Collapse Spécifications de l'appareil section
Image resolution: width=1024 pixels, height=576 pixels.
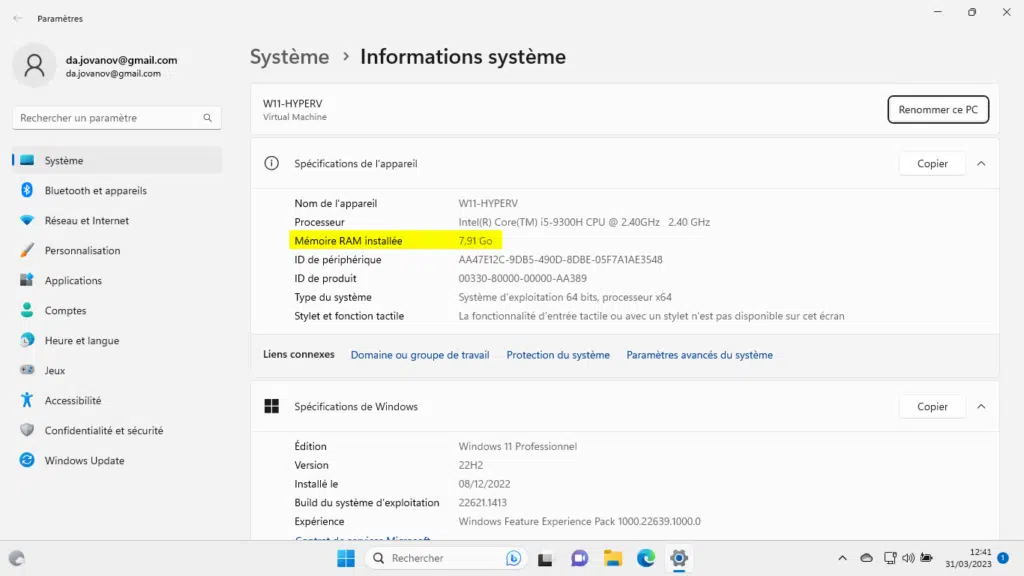click(x=981, y=164)
